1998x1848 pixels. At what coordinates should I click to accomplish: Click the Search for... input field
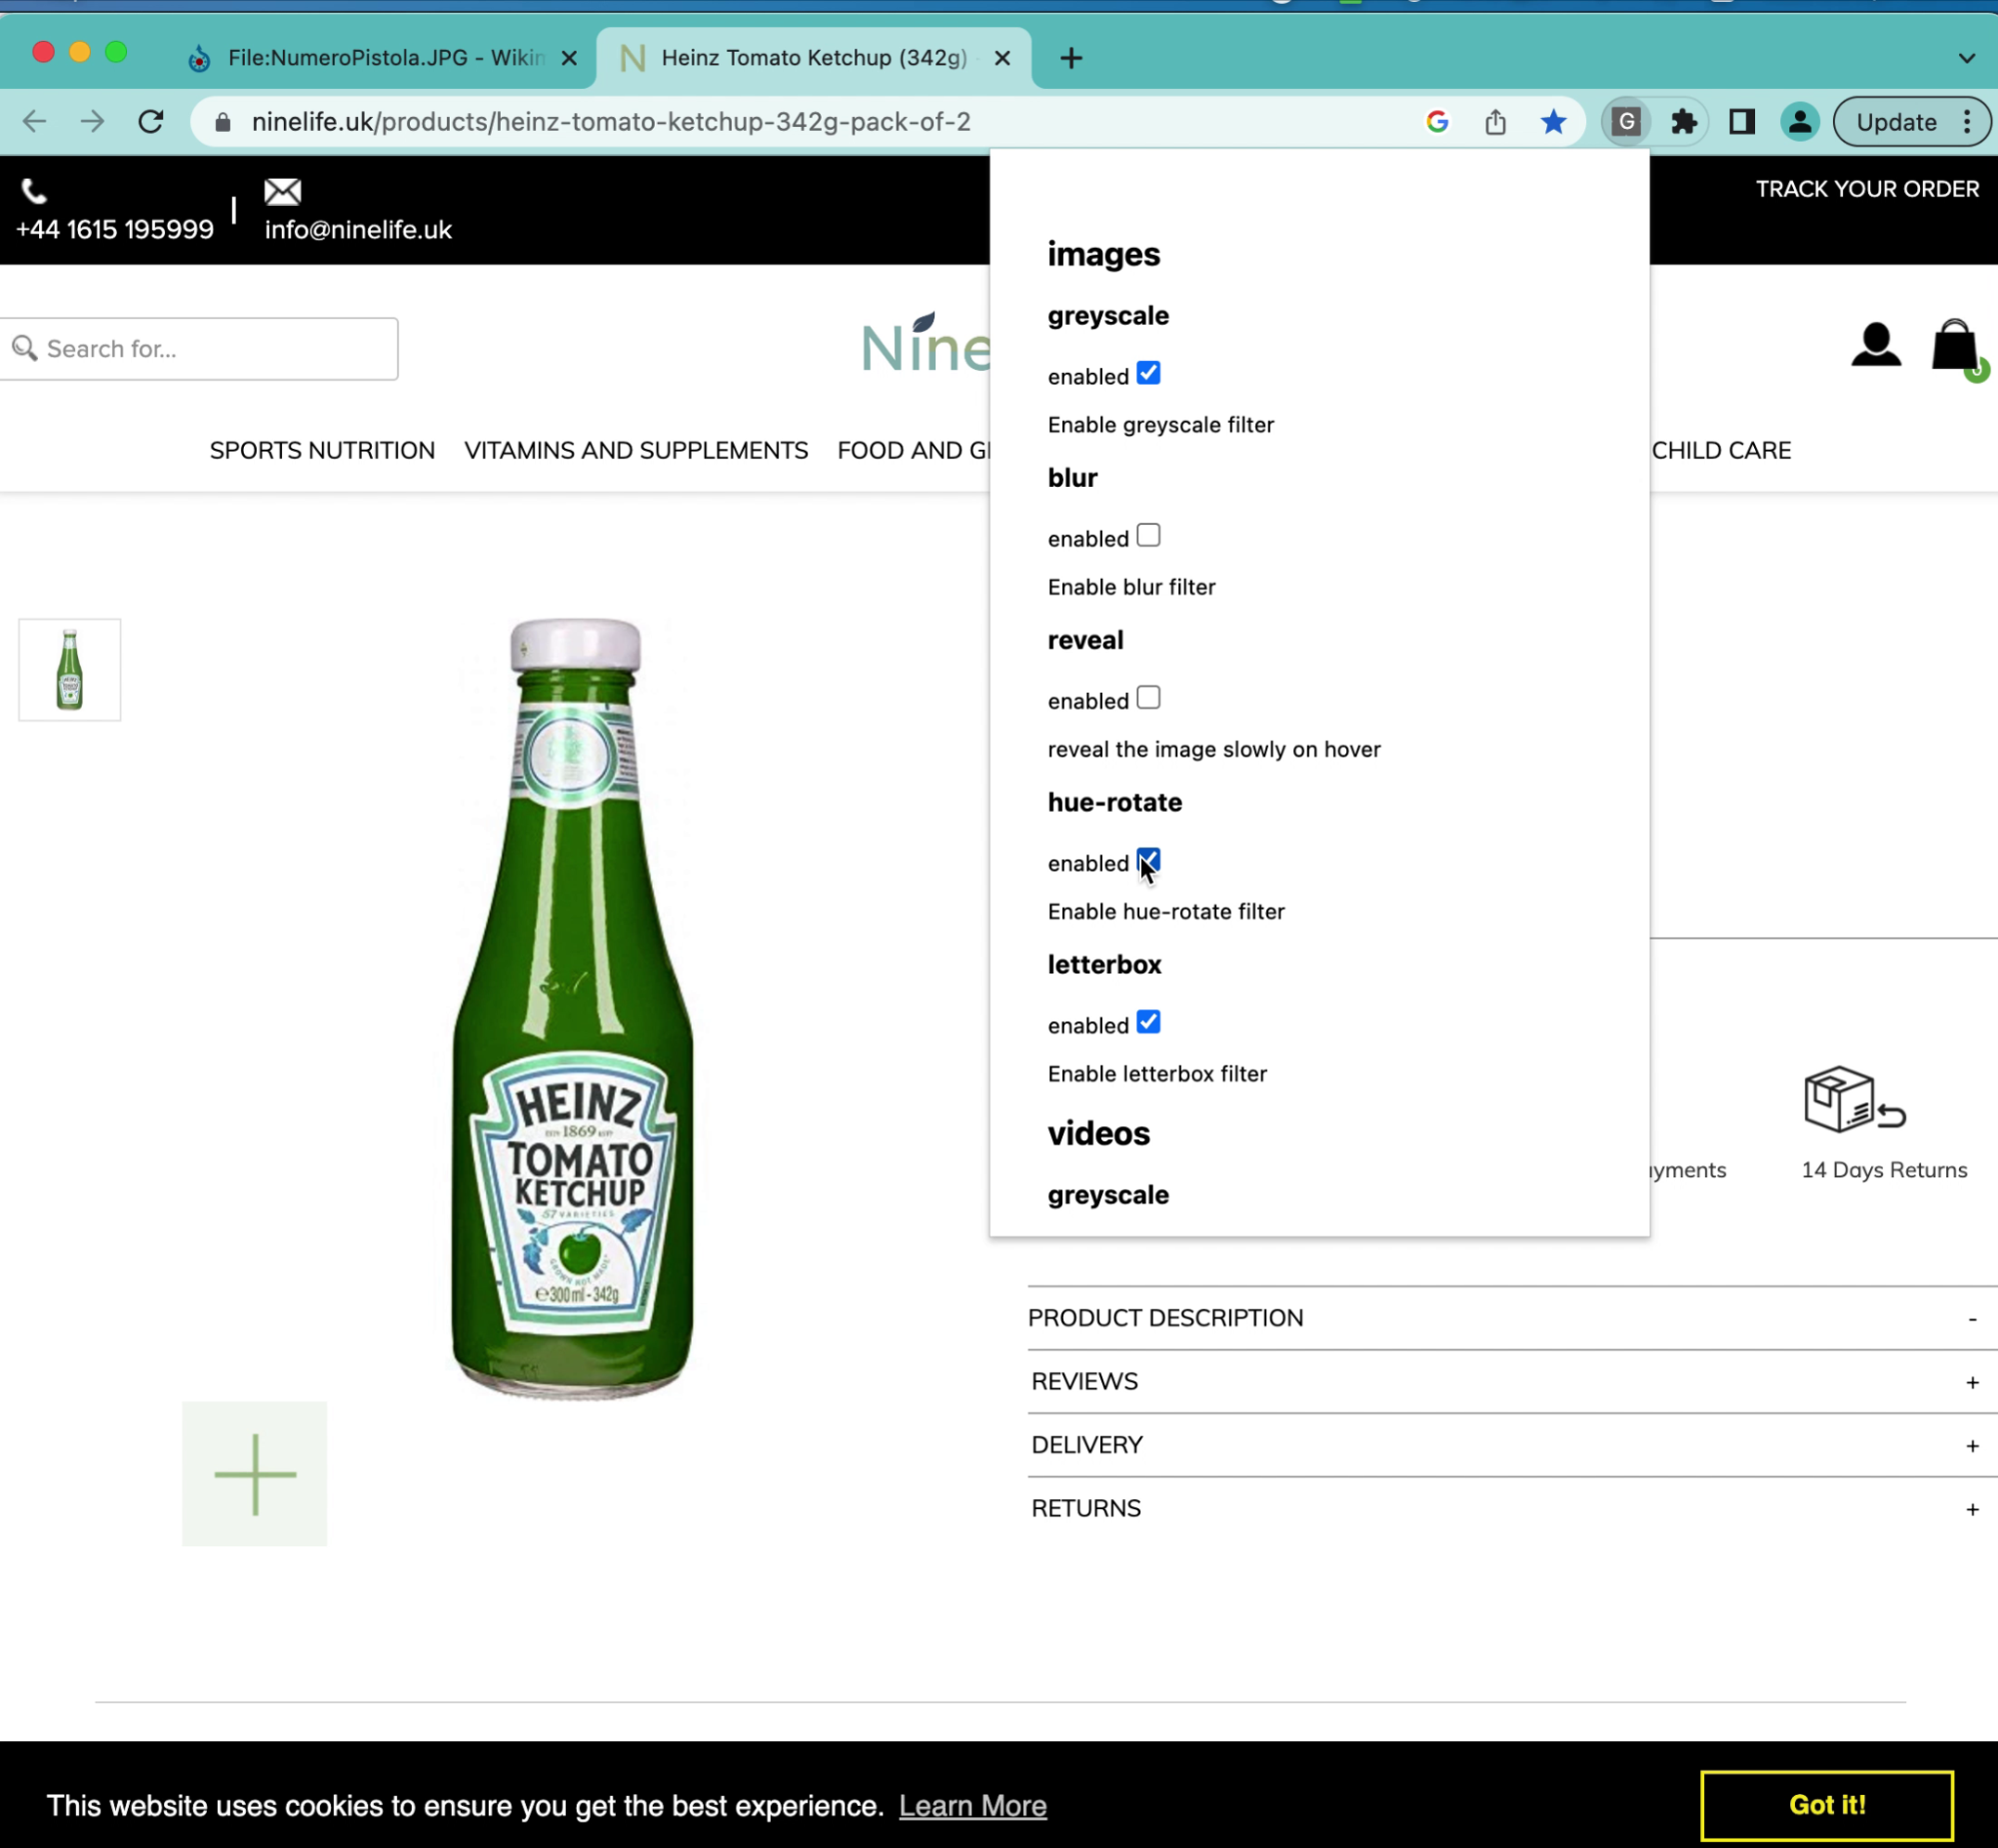pos(199,348)
